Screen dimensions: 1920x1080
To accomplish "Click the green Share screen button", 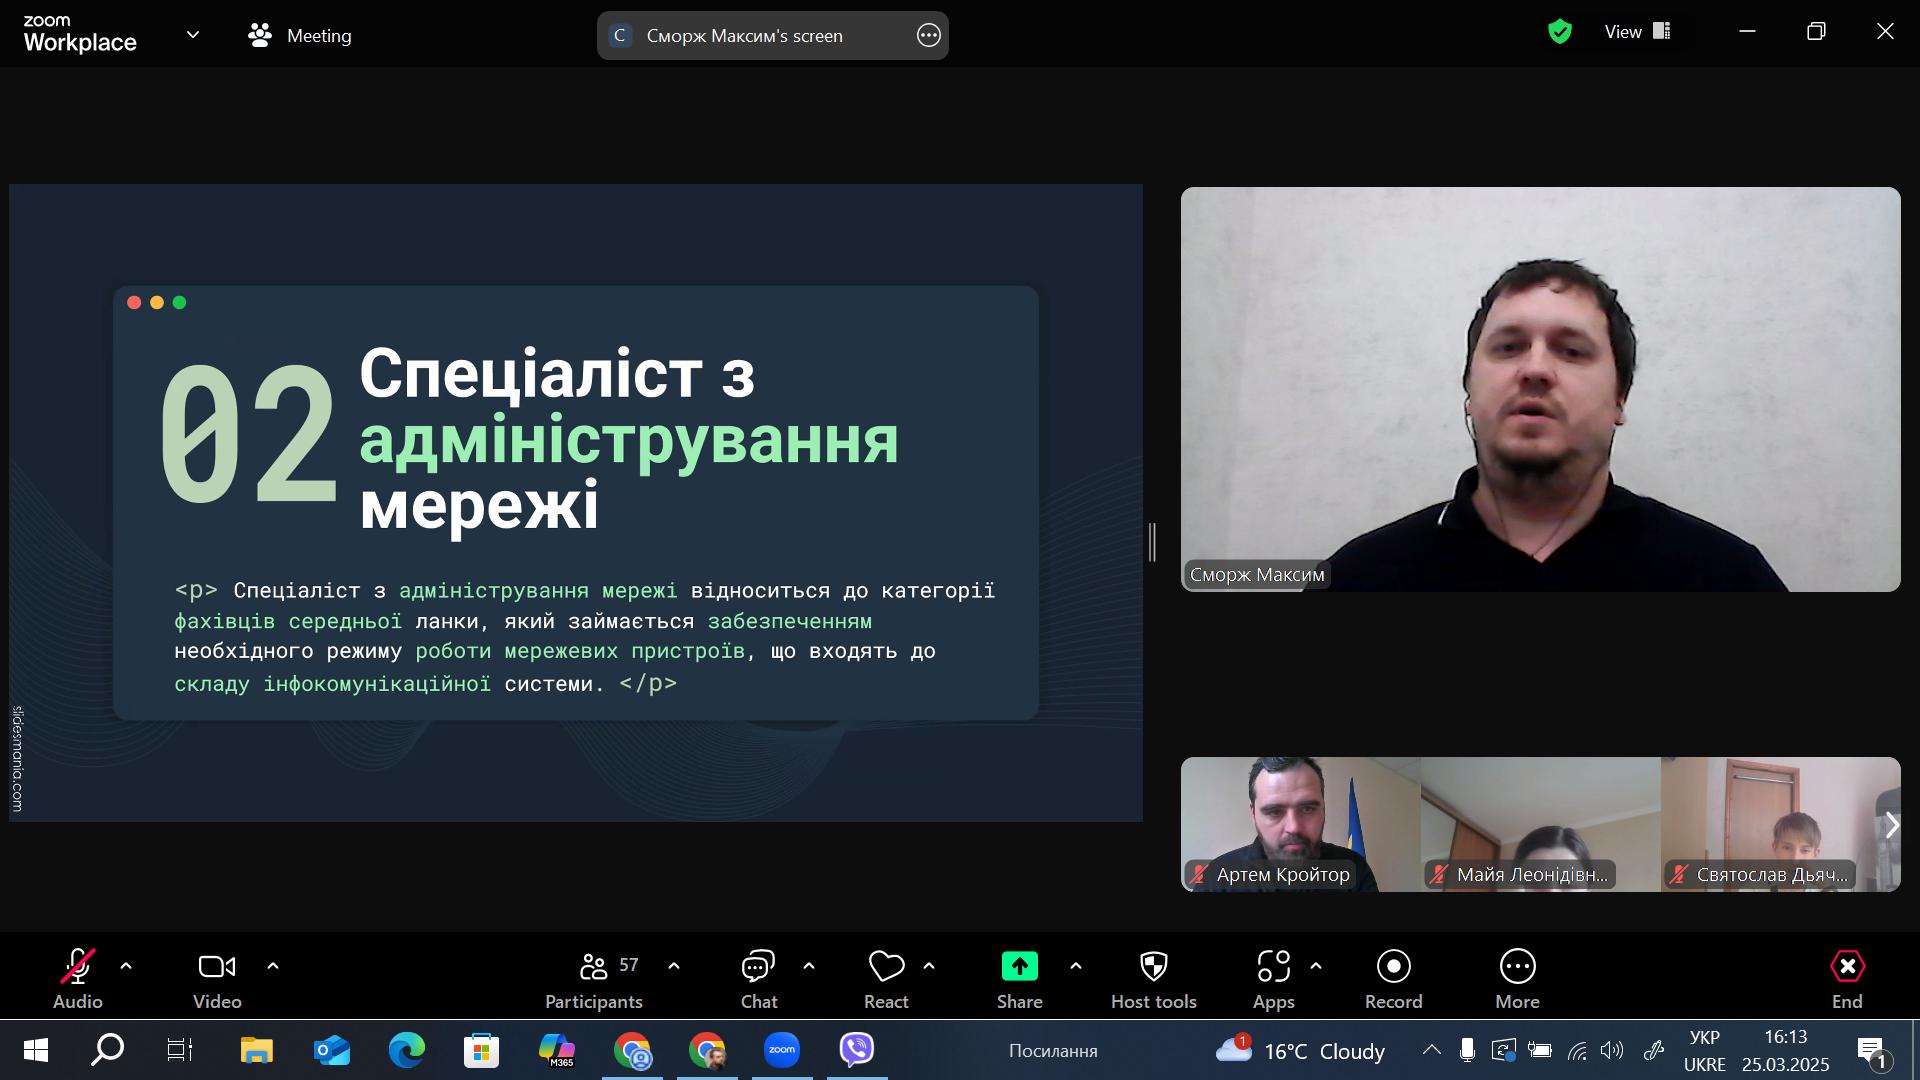I will click(x=1019, y=967).
